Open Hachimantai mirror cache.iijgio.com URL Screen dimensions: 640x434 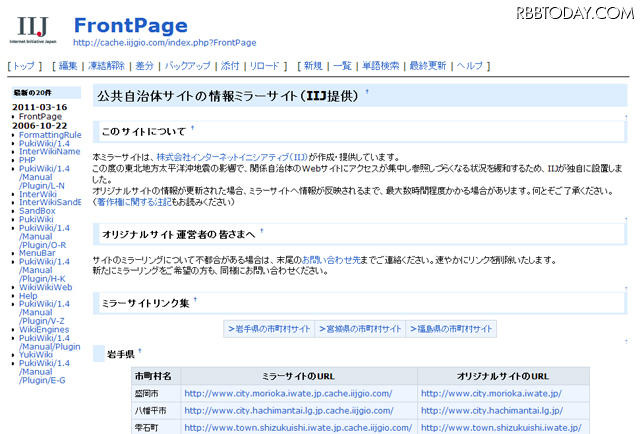[x=289, y=411]
